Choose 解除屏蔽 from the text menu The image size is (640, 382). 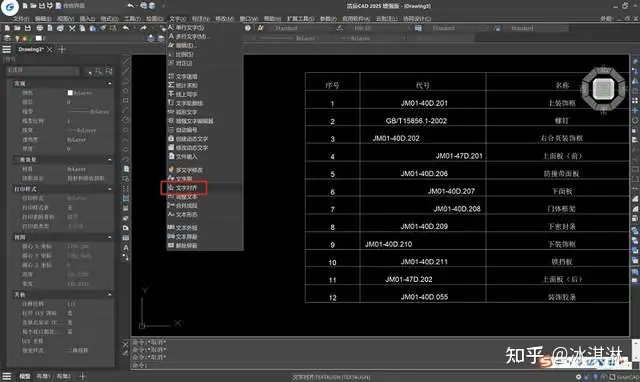click(x=205, y=246)
